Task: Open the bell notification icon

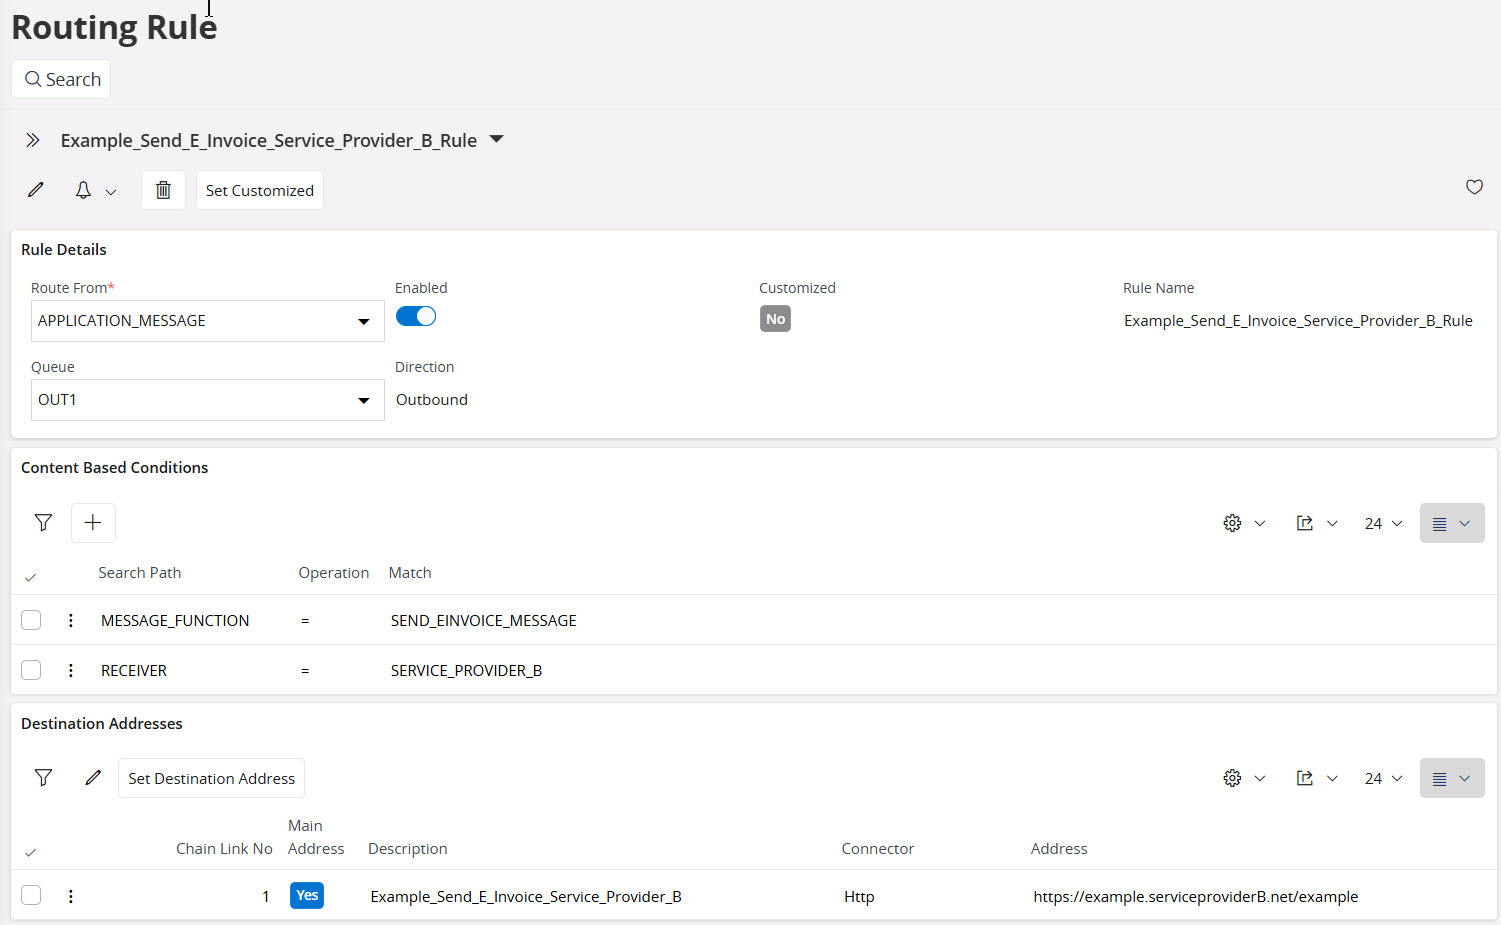Action: [x=84, y=190]
